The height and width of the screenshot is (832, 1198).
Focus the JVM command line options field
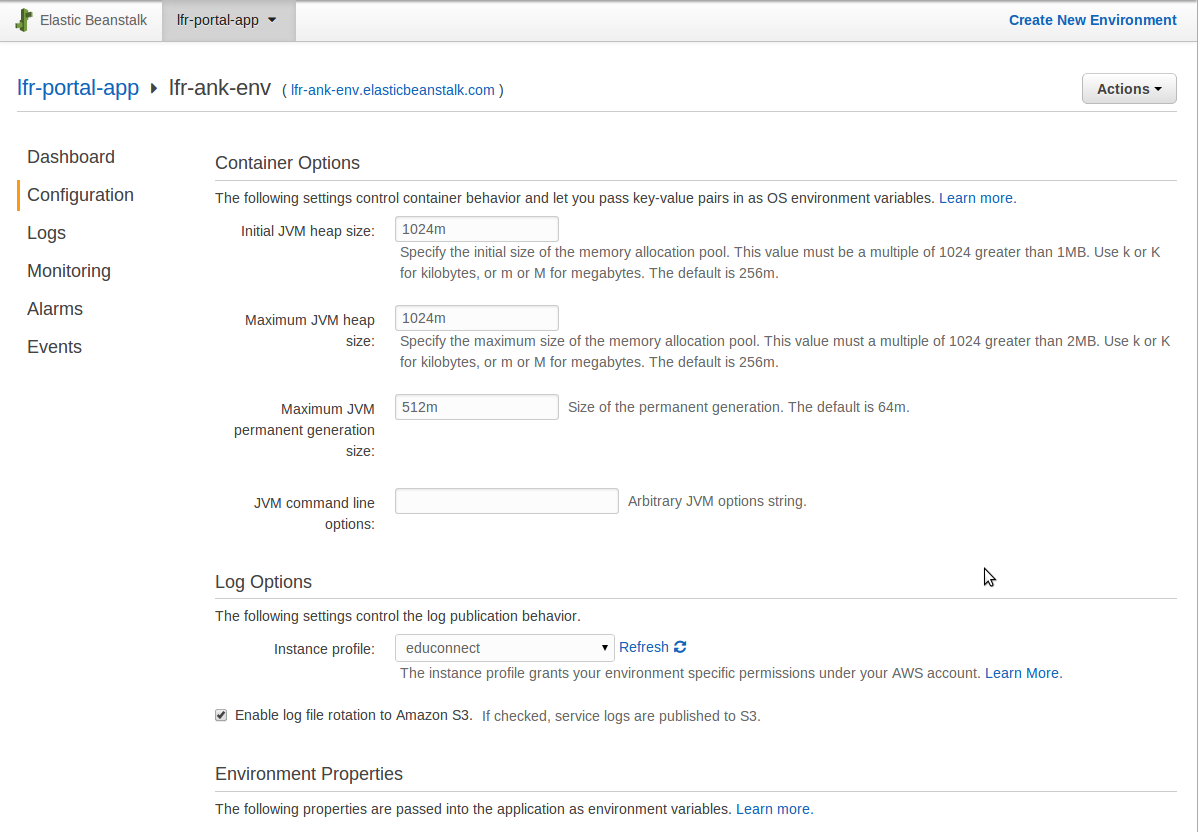(x=507, y=501)
